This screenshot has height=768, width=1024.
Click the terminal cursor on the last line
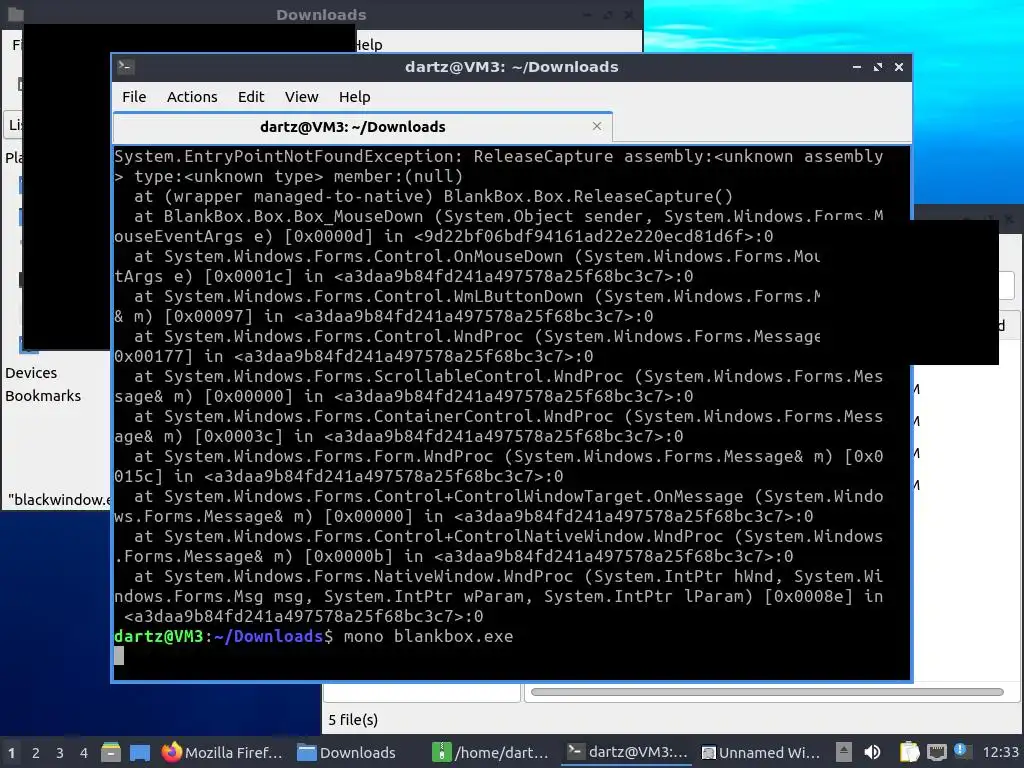pyautogui.click(x=119, y=655)
